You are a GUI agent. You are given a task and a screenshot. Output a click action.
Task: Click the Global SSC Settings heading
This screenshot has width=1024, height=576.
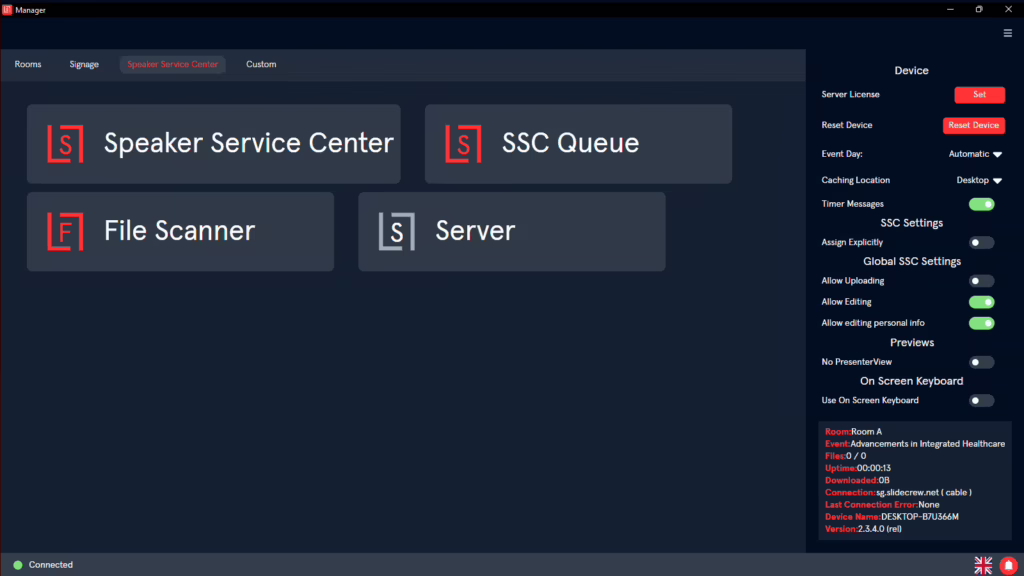(x=912, y=261)
